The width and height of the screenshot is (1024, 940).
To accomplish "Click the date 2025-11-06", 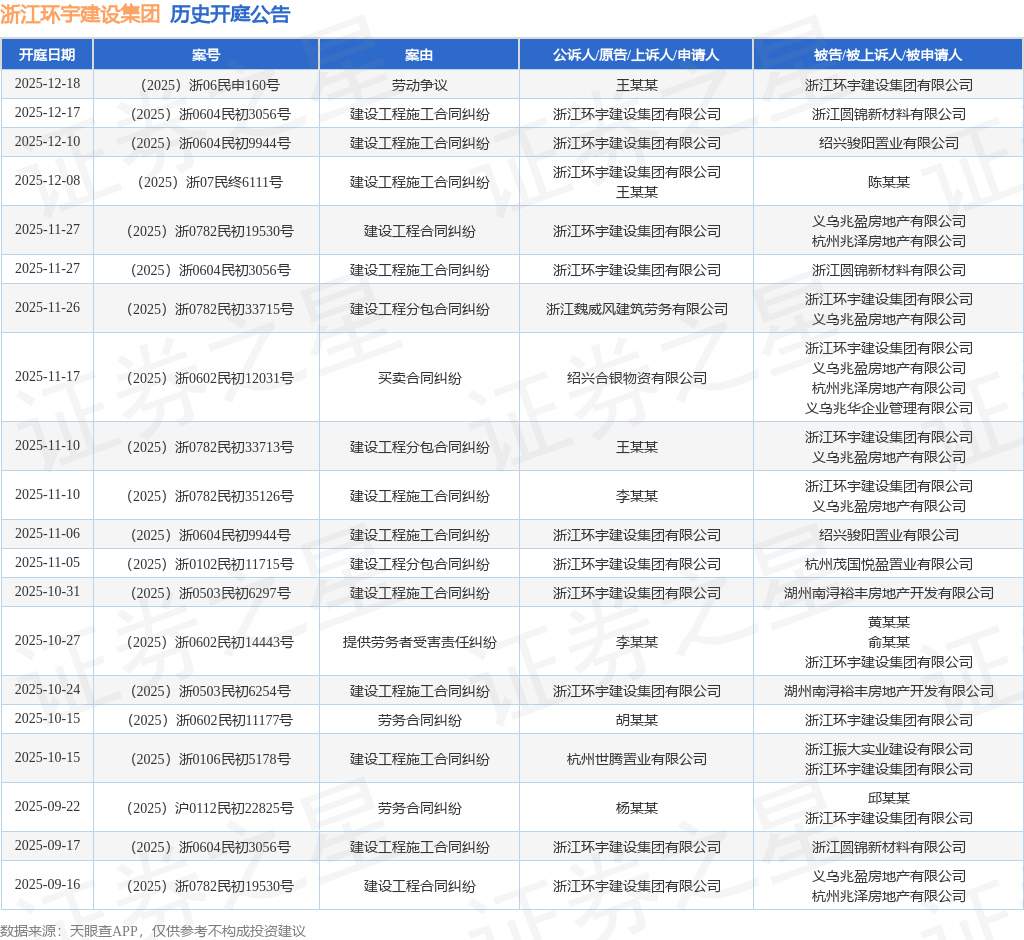I will coord(47,533).
